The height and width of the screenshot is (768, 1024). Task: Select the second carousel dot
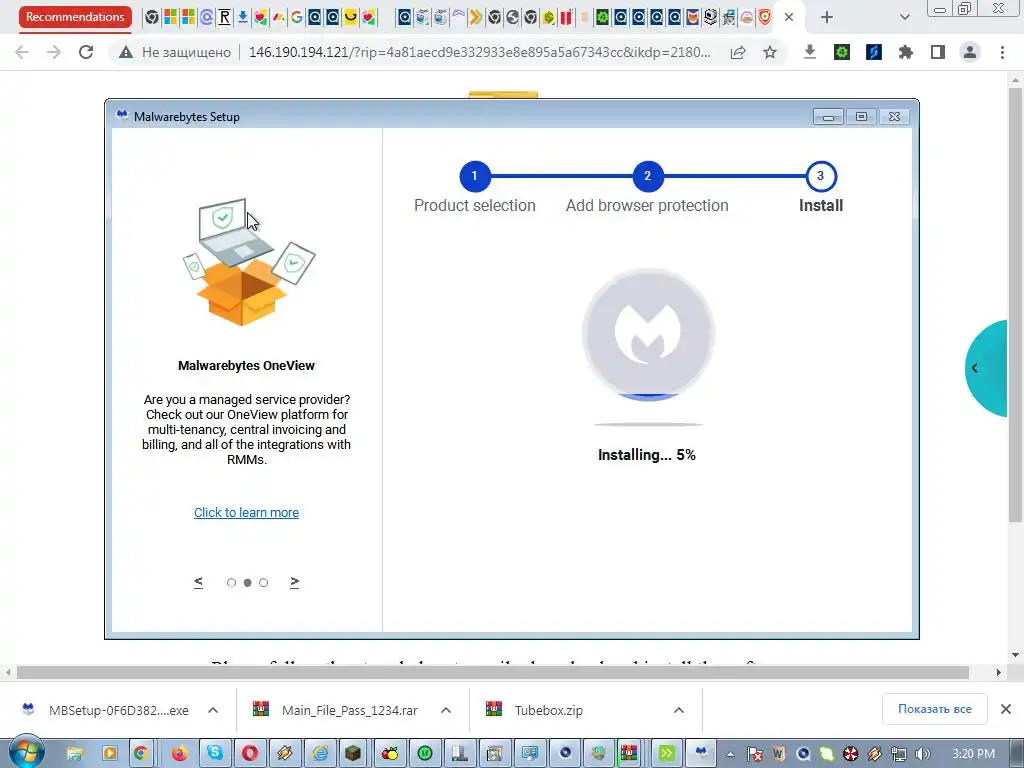click(x=248, y=583)
